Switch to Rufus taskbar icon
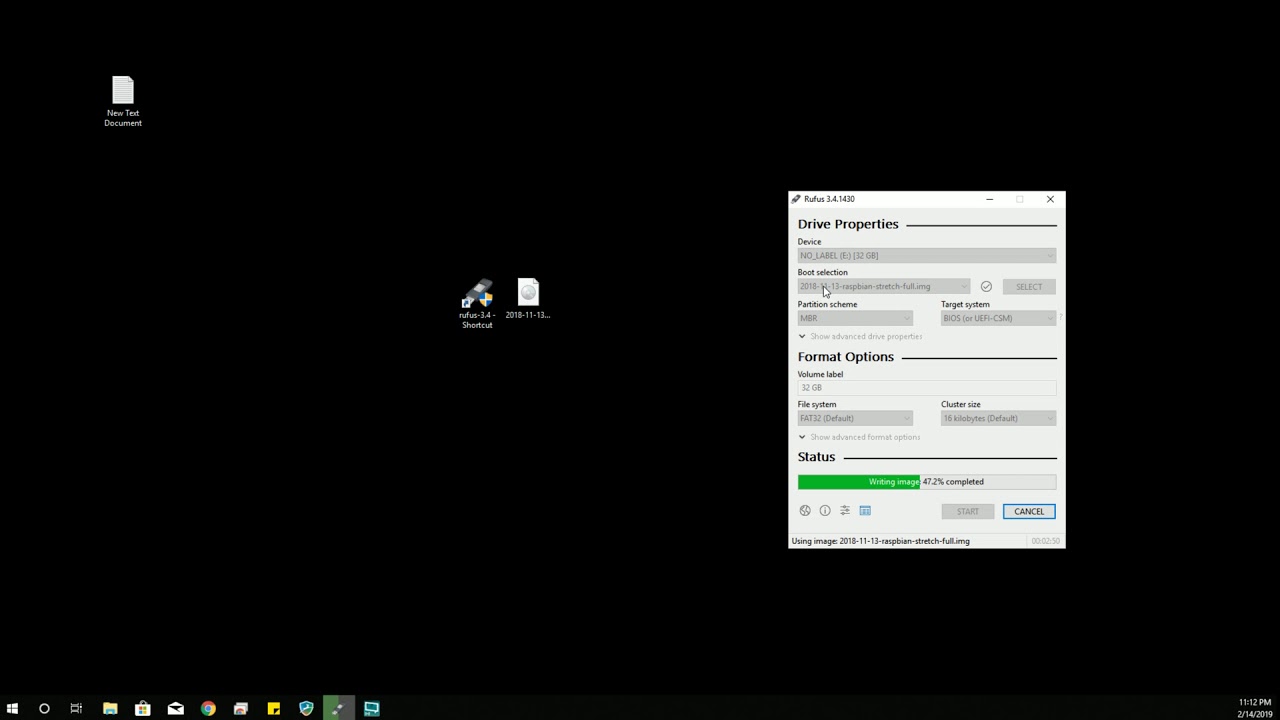1280x720 pixels. [339, 708]
